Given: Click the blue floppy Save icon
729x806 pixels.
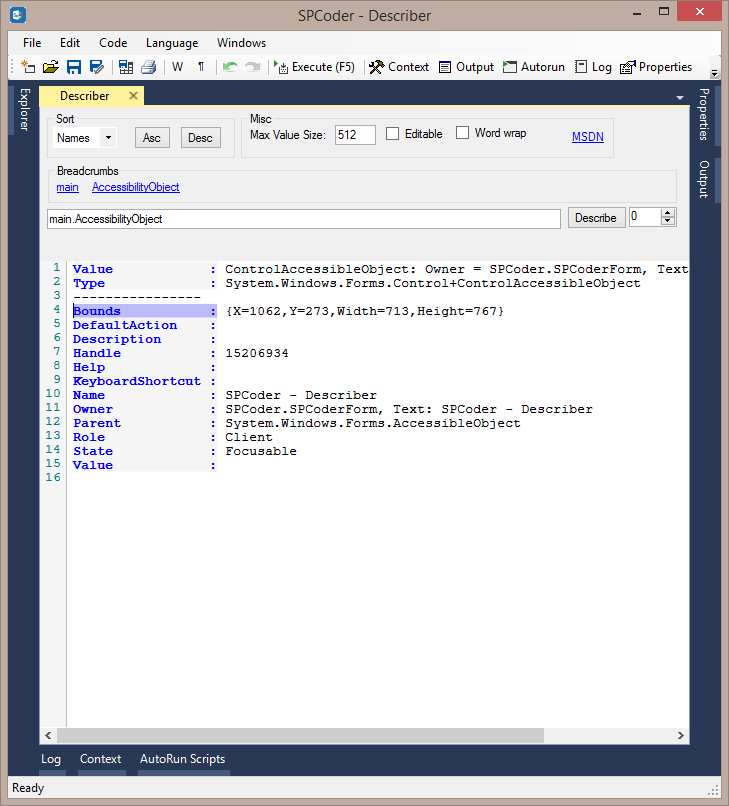Looking at the screenshot, I should coord(74,67).
